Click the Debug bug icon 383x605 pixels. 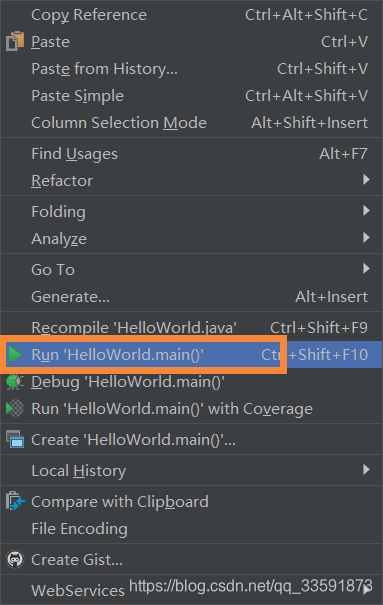coord(15,382)
